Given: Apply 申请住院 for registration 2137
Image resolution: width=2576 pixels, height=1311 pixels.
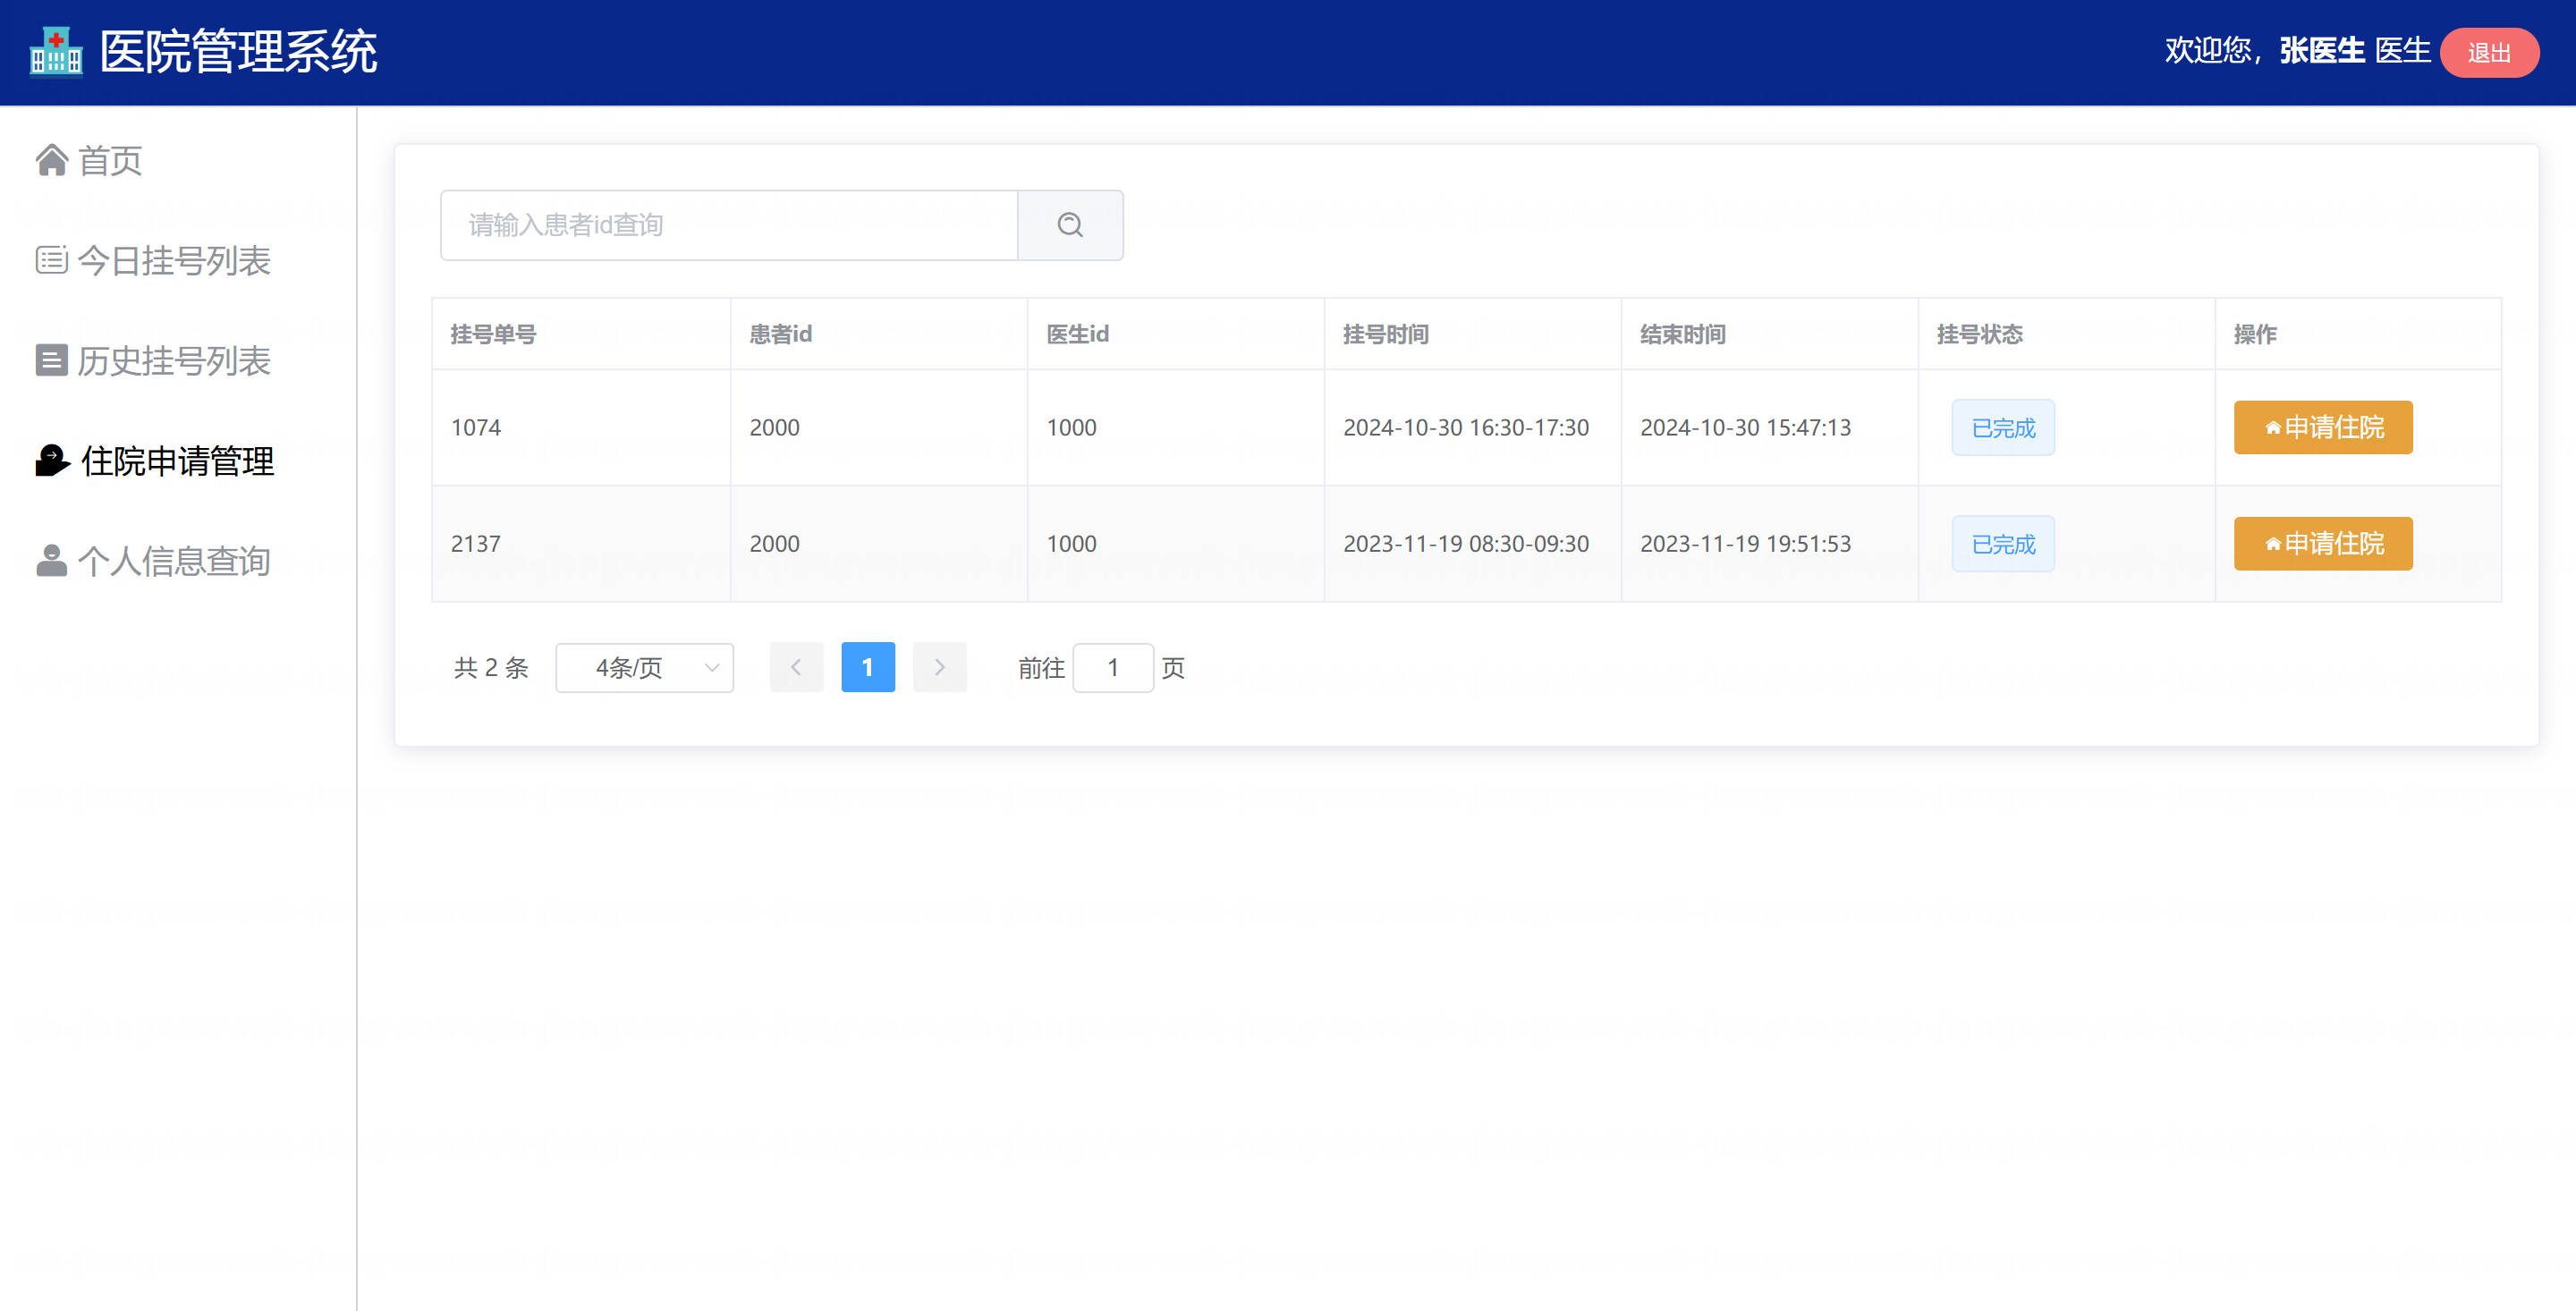Looking at the screenshot, I should click(2323, 544).
